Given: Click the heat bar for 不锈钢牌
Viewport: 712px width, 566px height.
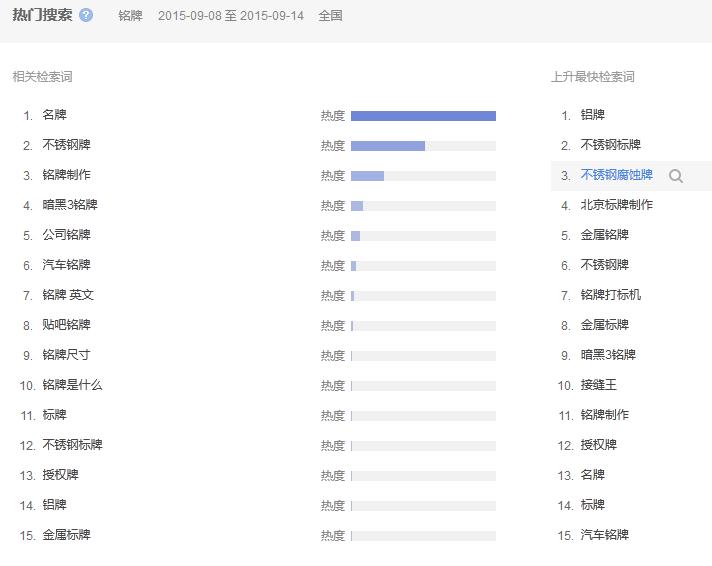Looking at the screenshot, I should click(423, 146).
